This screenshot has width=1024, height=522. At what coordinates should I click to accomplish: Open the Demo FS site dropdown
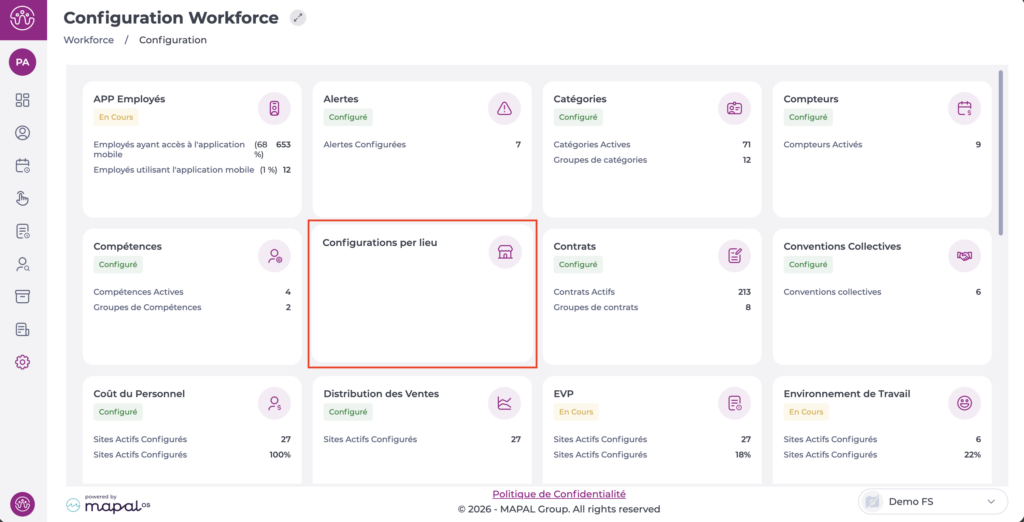click(932, 501)
